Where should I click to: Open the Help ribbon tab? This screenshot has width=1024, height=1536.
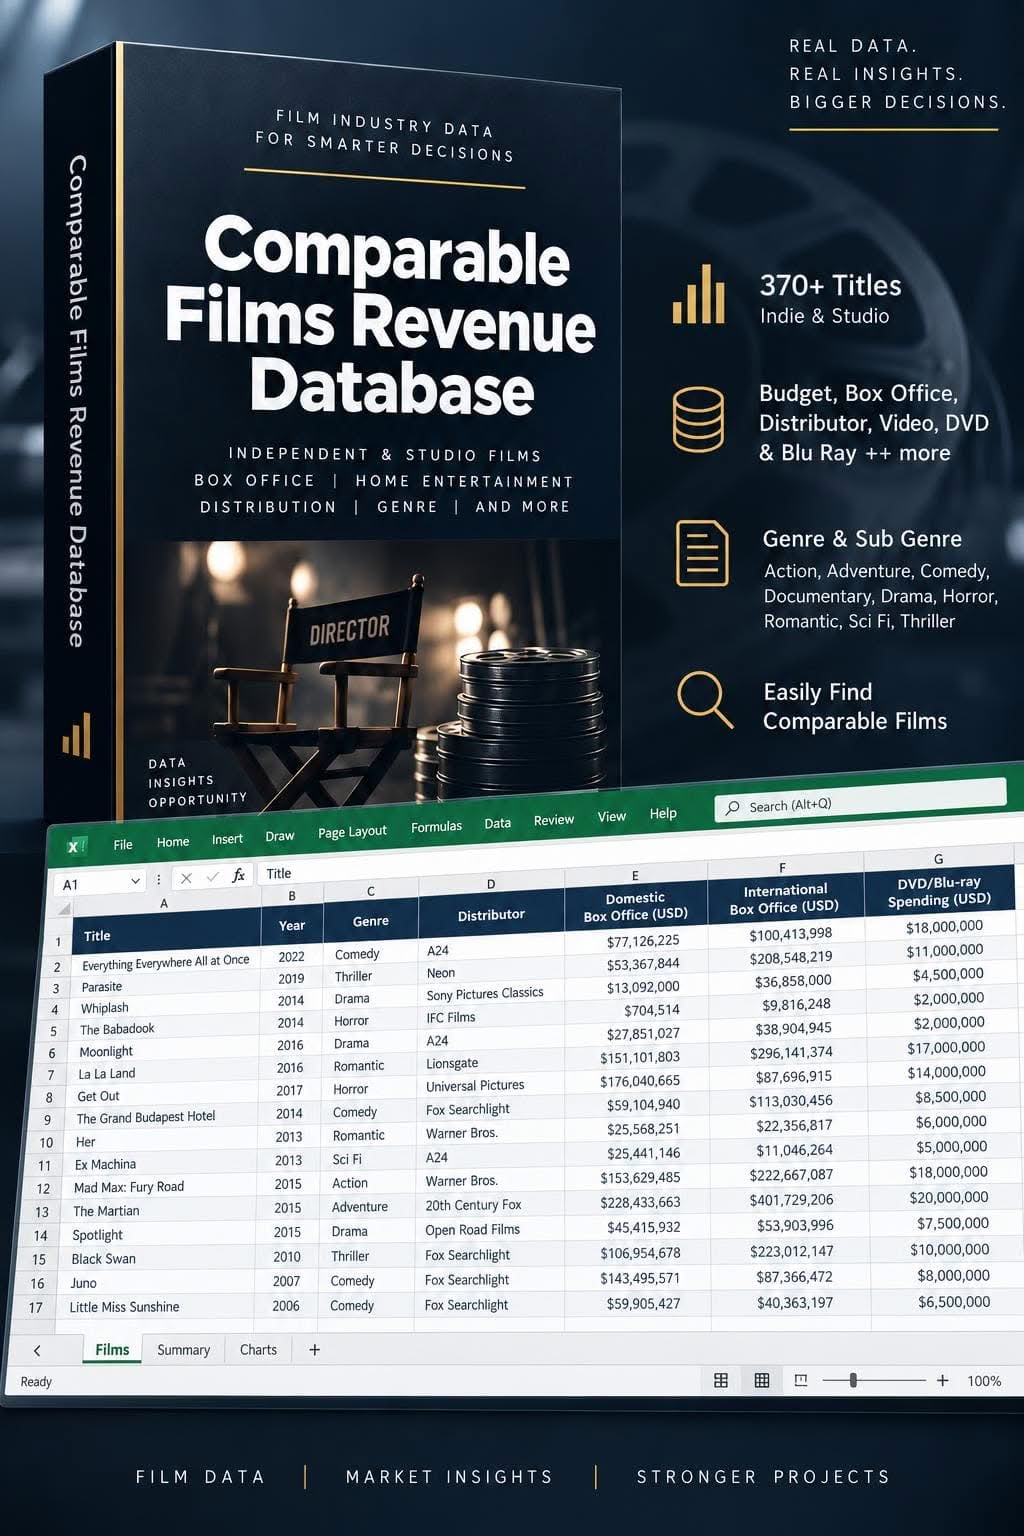point(663,813)
